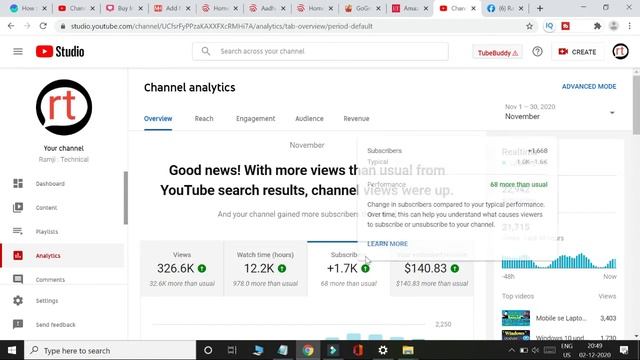Switch to the Engagement tab
The height and width of the screenshot is (360, 640).
256,119
